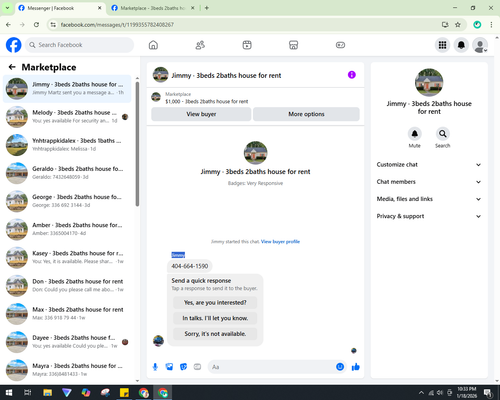Screen dimensions: 500x400
Task: Open Mayra conversation in chat list
Action: click(67, 370)
